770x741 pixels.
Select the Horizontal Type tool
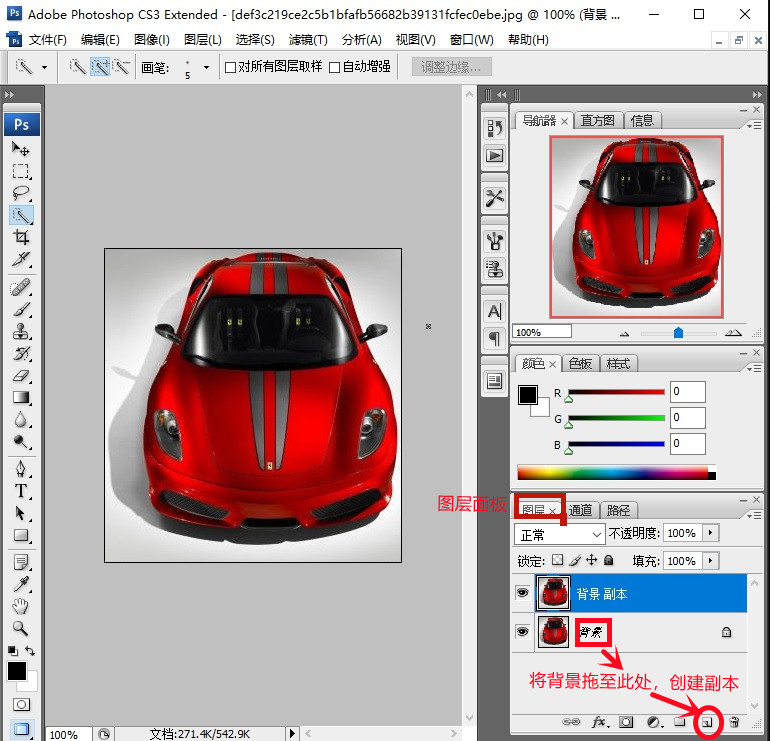(x=21, y=491)
